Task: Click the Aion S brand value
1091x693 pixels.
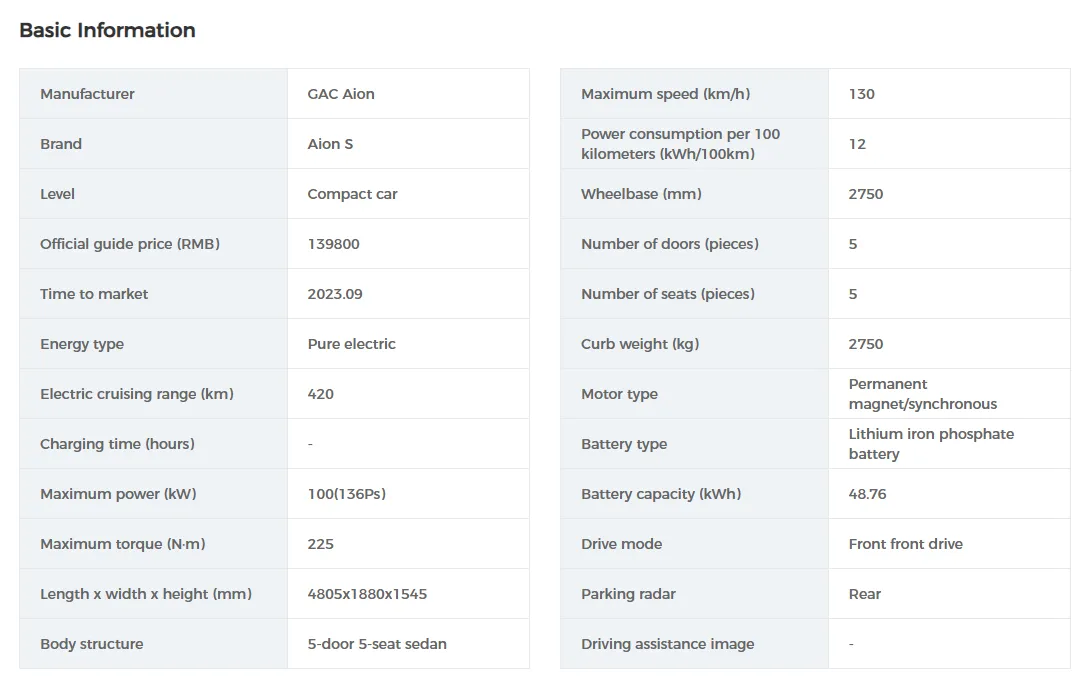Action: [330, 144]
